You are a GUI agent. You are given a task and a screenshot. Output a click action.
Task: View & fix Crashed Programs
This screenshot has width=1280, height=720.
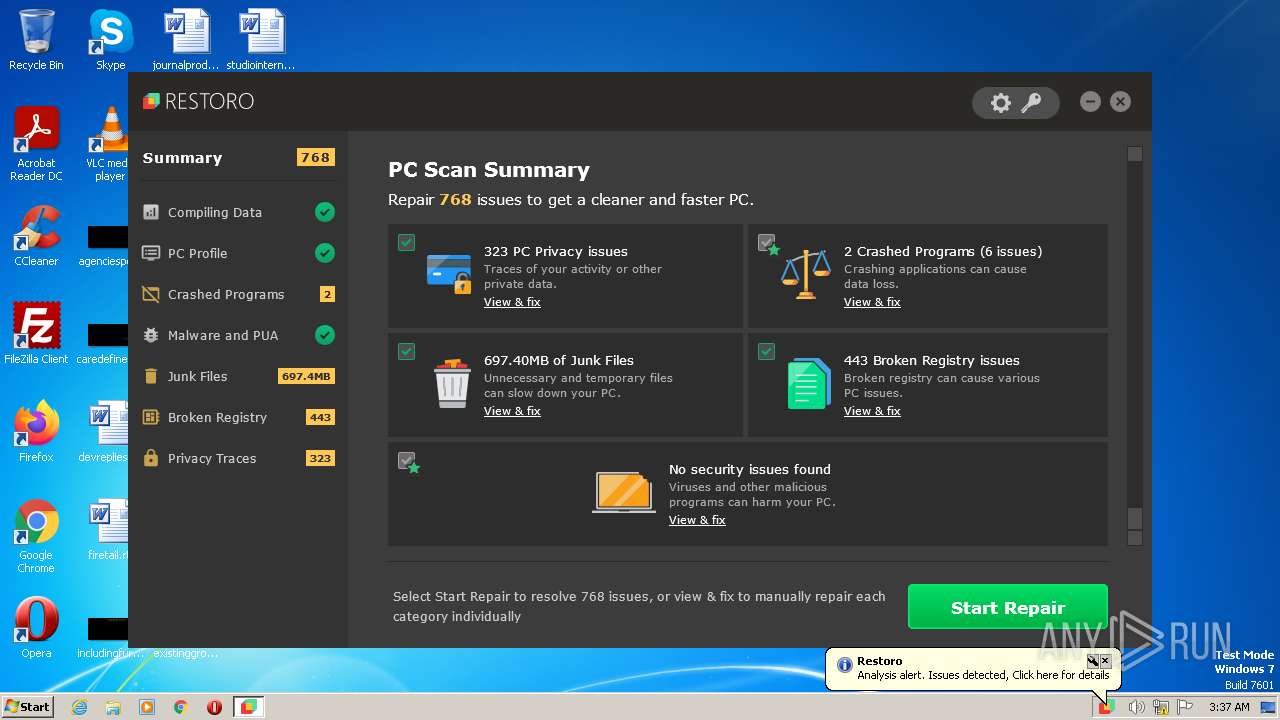coord(872,302)
